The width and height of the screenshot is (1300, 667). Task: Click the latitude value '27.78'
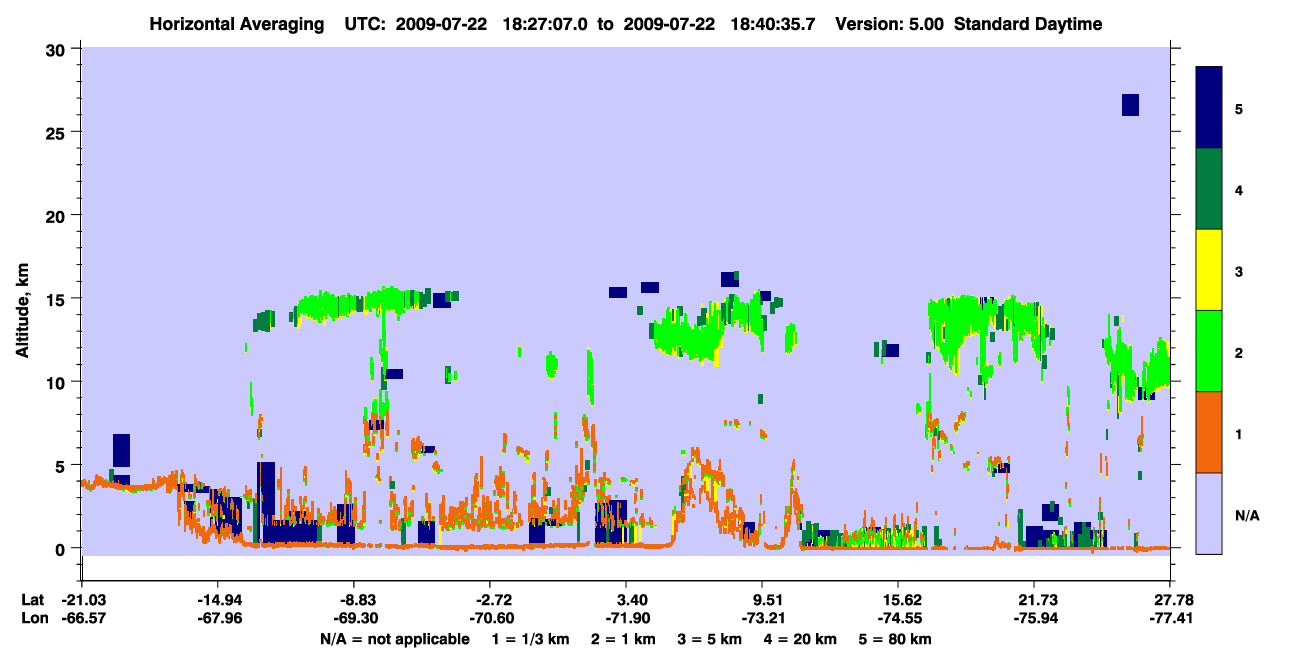pyautogui.click(x=1175, y=600)
